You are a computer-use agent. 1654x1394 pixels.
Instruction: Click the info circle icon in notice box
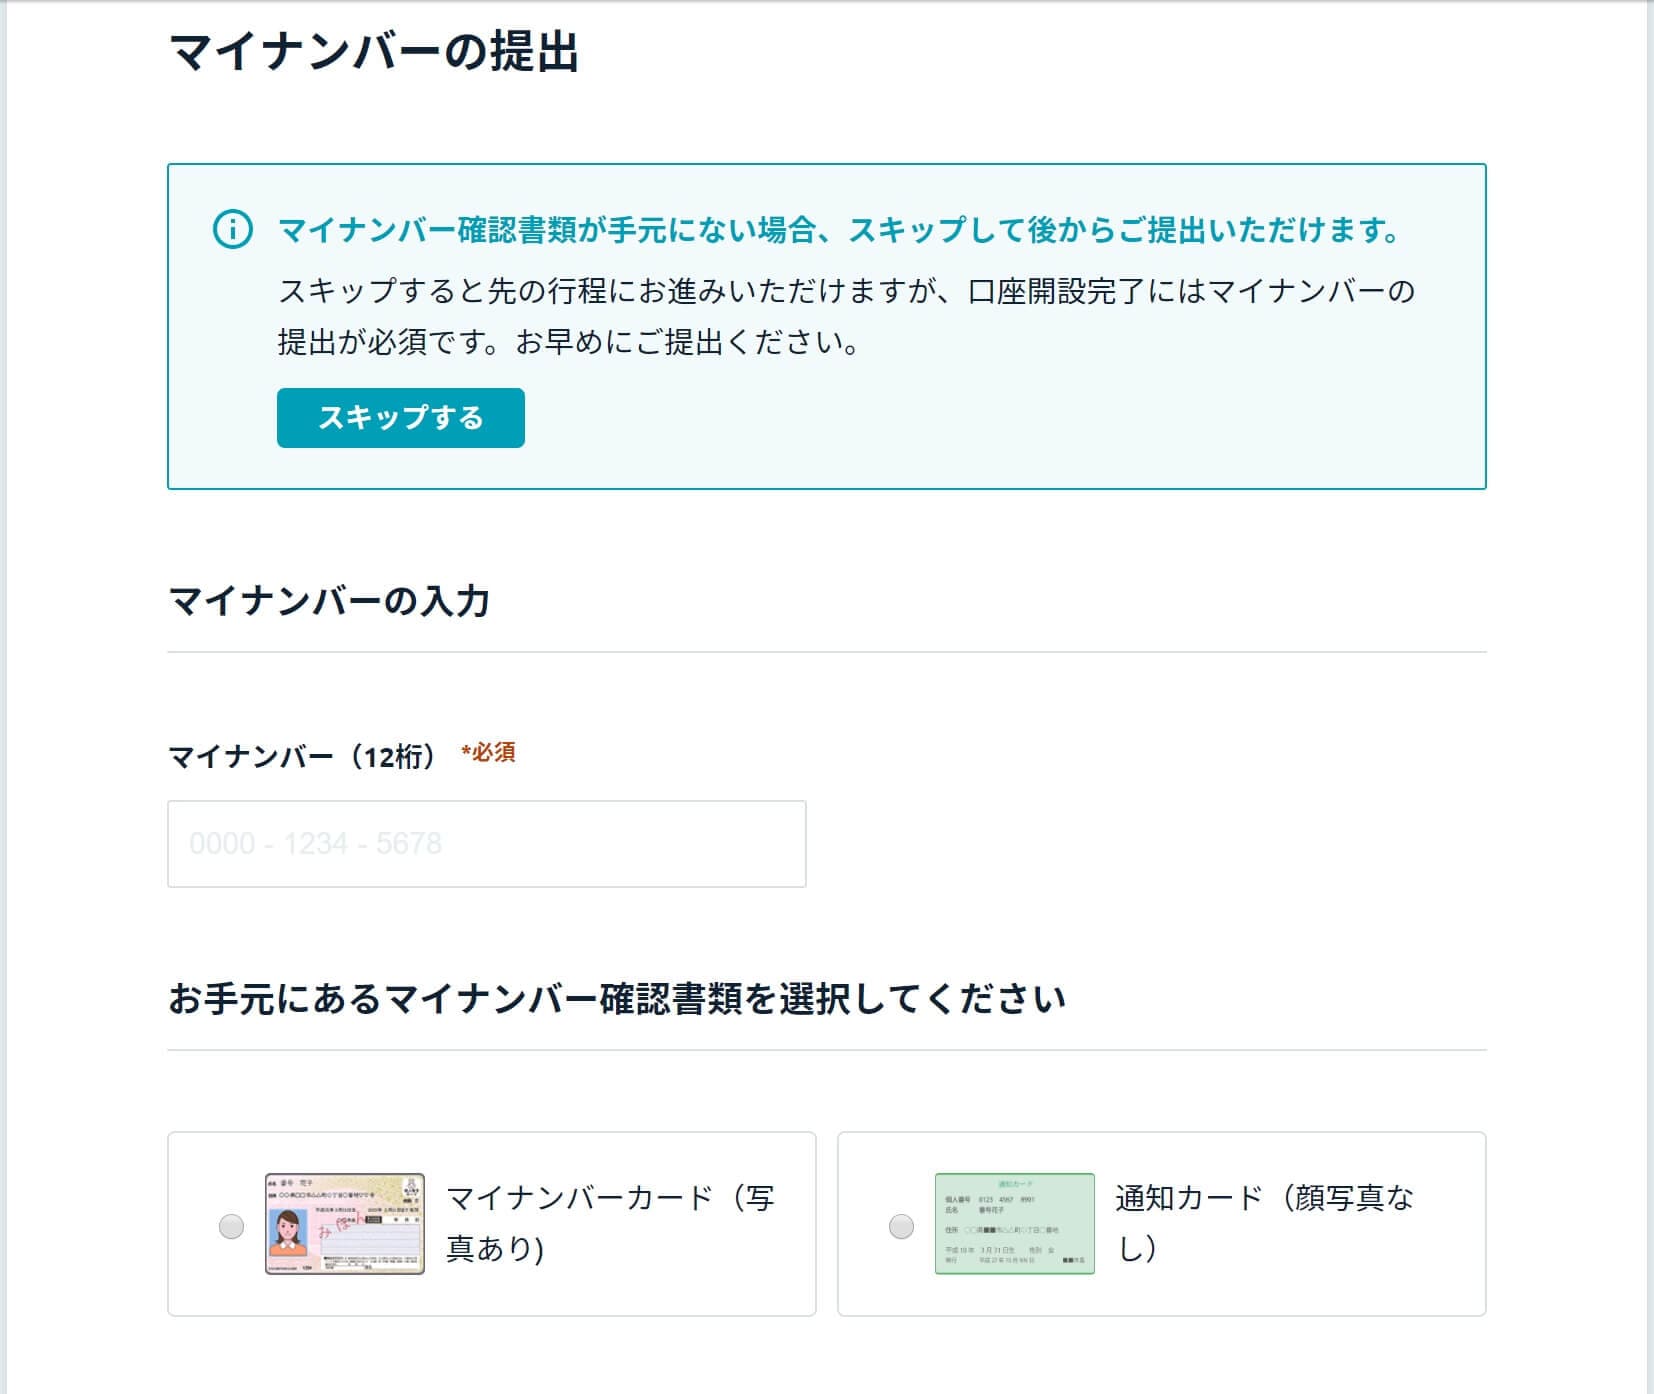tap(233, 230)
